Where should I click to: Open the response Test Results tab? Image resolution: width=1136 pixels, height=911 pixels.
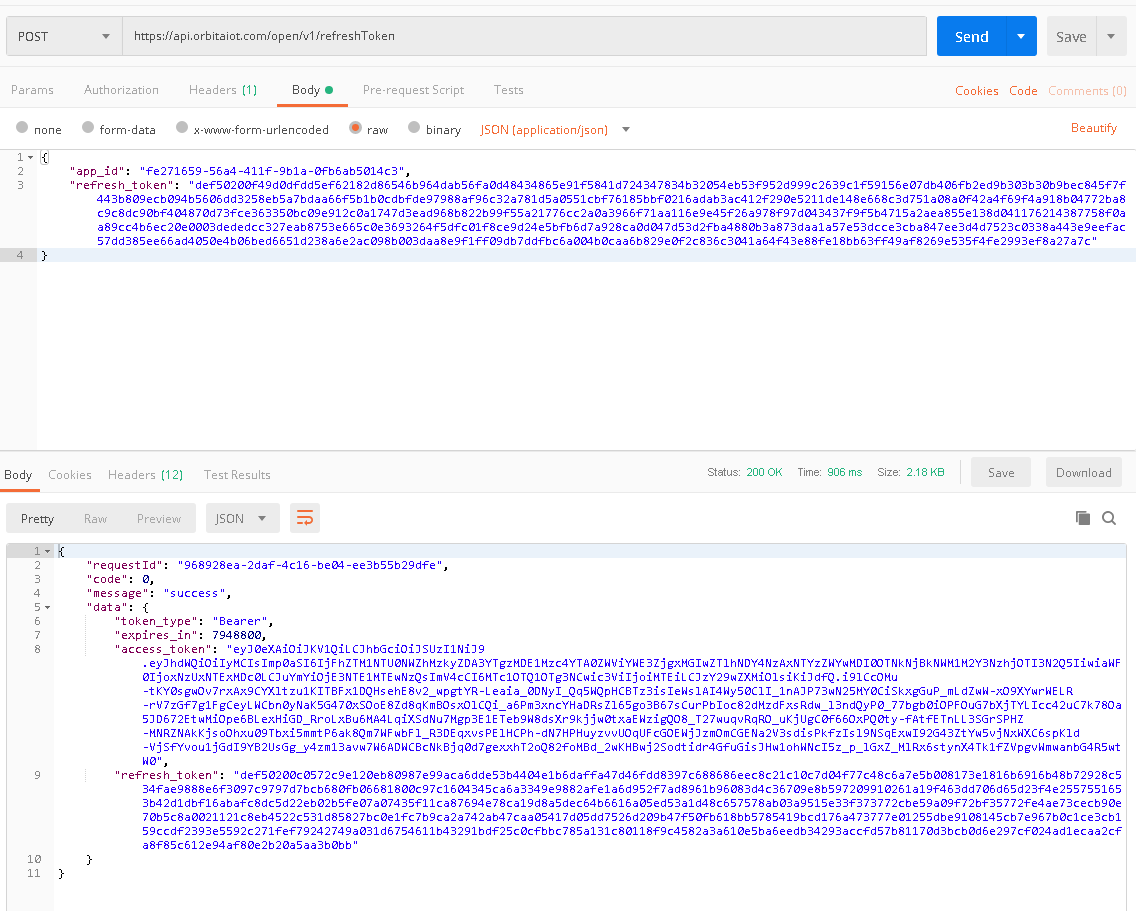coord(237,475)
